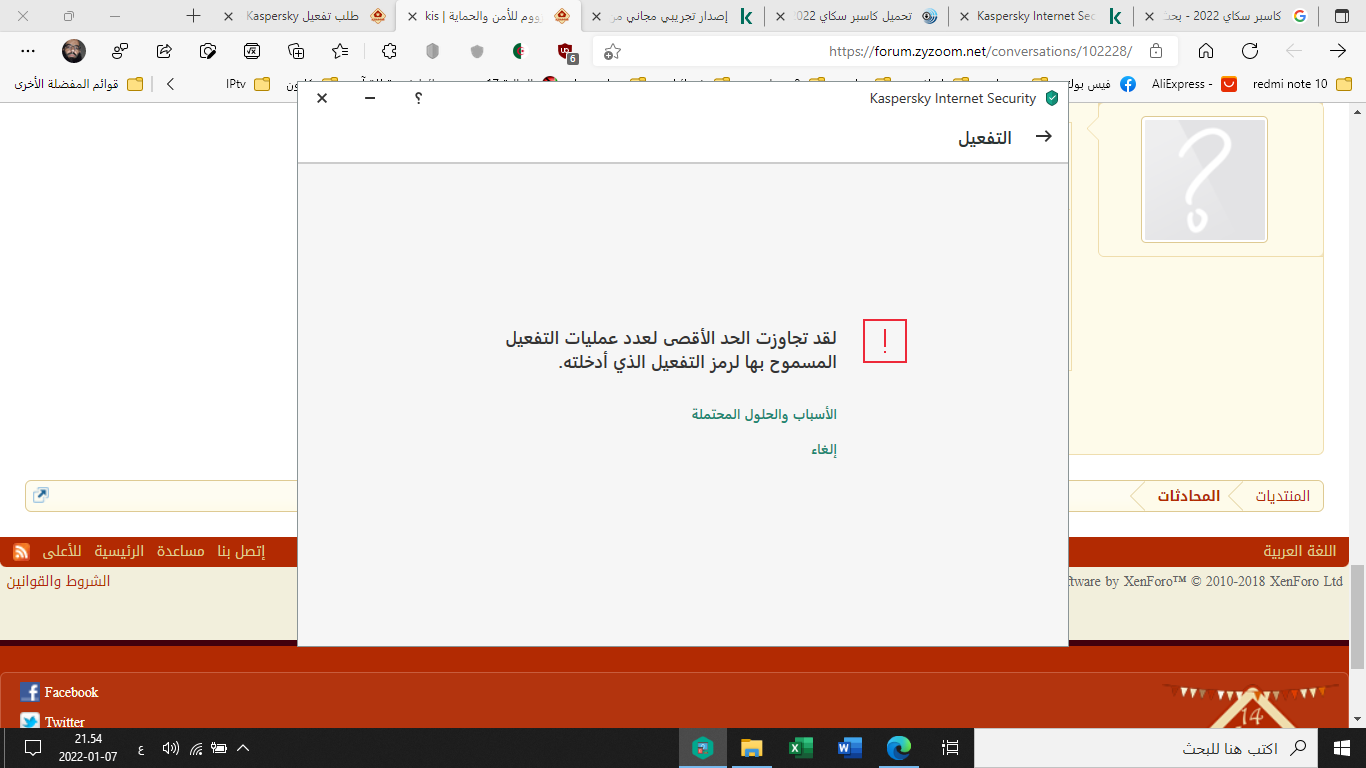1366x768 pixels.
Task: Click the Kaspersky shield logo in the title bar
Action: [1051, 98]
